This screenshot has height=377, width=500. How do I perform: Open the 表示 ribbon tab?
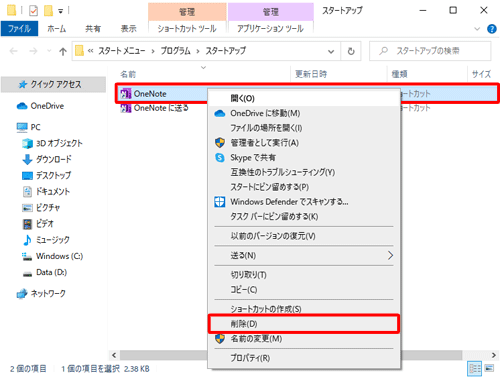click(x=128, y=29)
